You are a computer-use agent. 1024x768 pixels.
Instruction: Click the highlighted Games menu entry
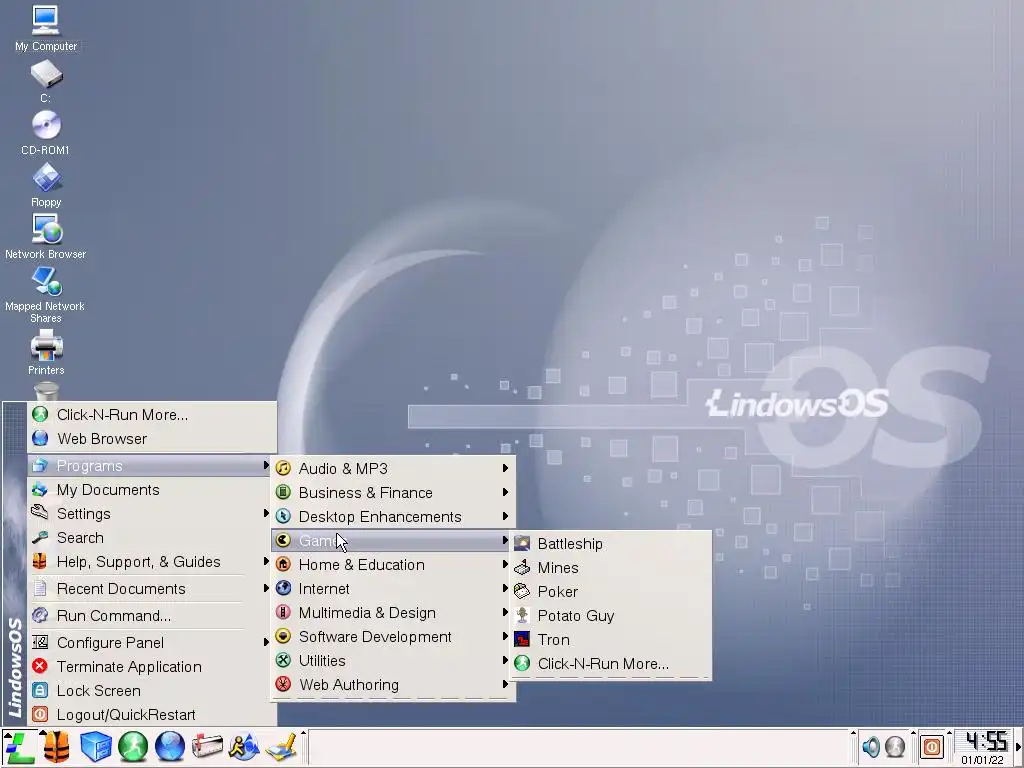(x=393, y=541)
